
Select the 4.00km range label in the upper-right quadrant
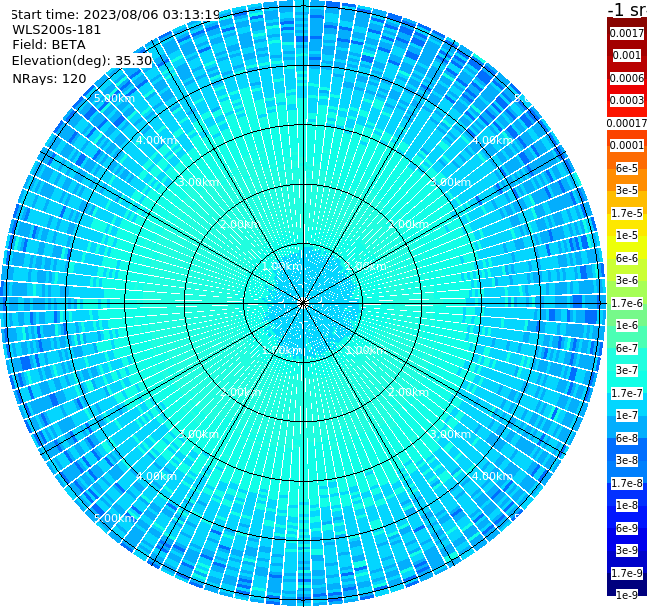click(x=492, y=140)
